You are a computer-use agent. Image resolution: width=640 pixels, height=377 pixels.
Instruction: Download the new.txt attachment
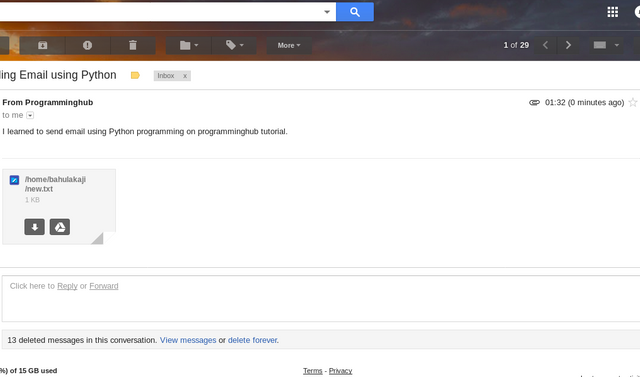tap(35, 227)
